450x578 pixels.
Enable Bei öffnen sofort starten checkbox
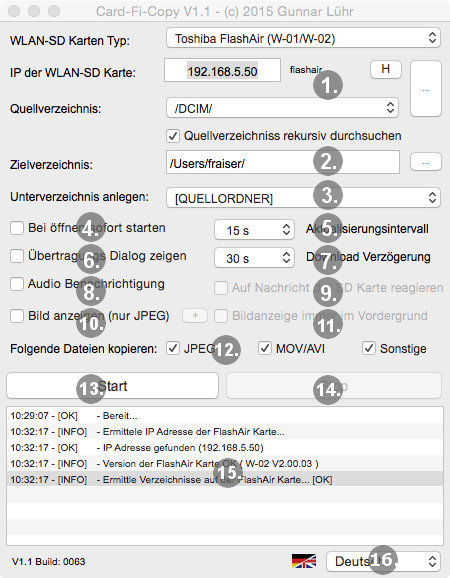pos(17,228)
